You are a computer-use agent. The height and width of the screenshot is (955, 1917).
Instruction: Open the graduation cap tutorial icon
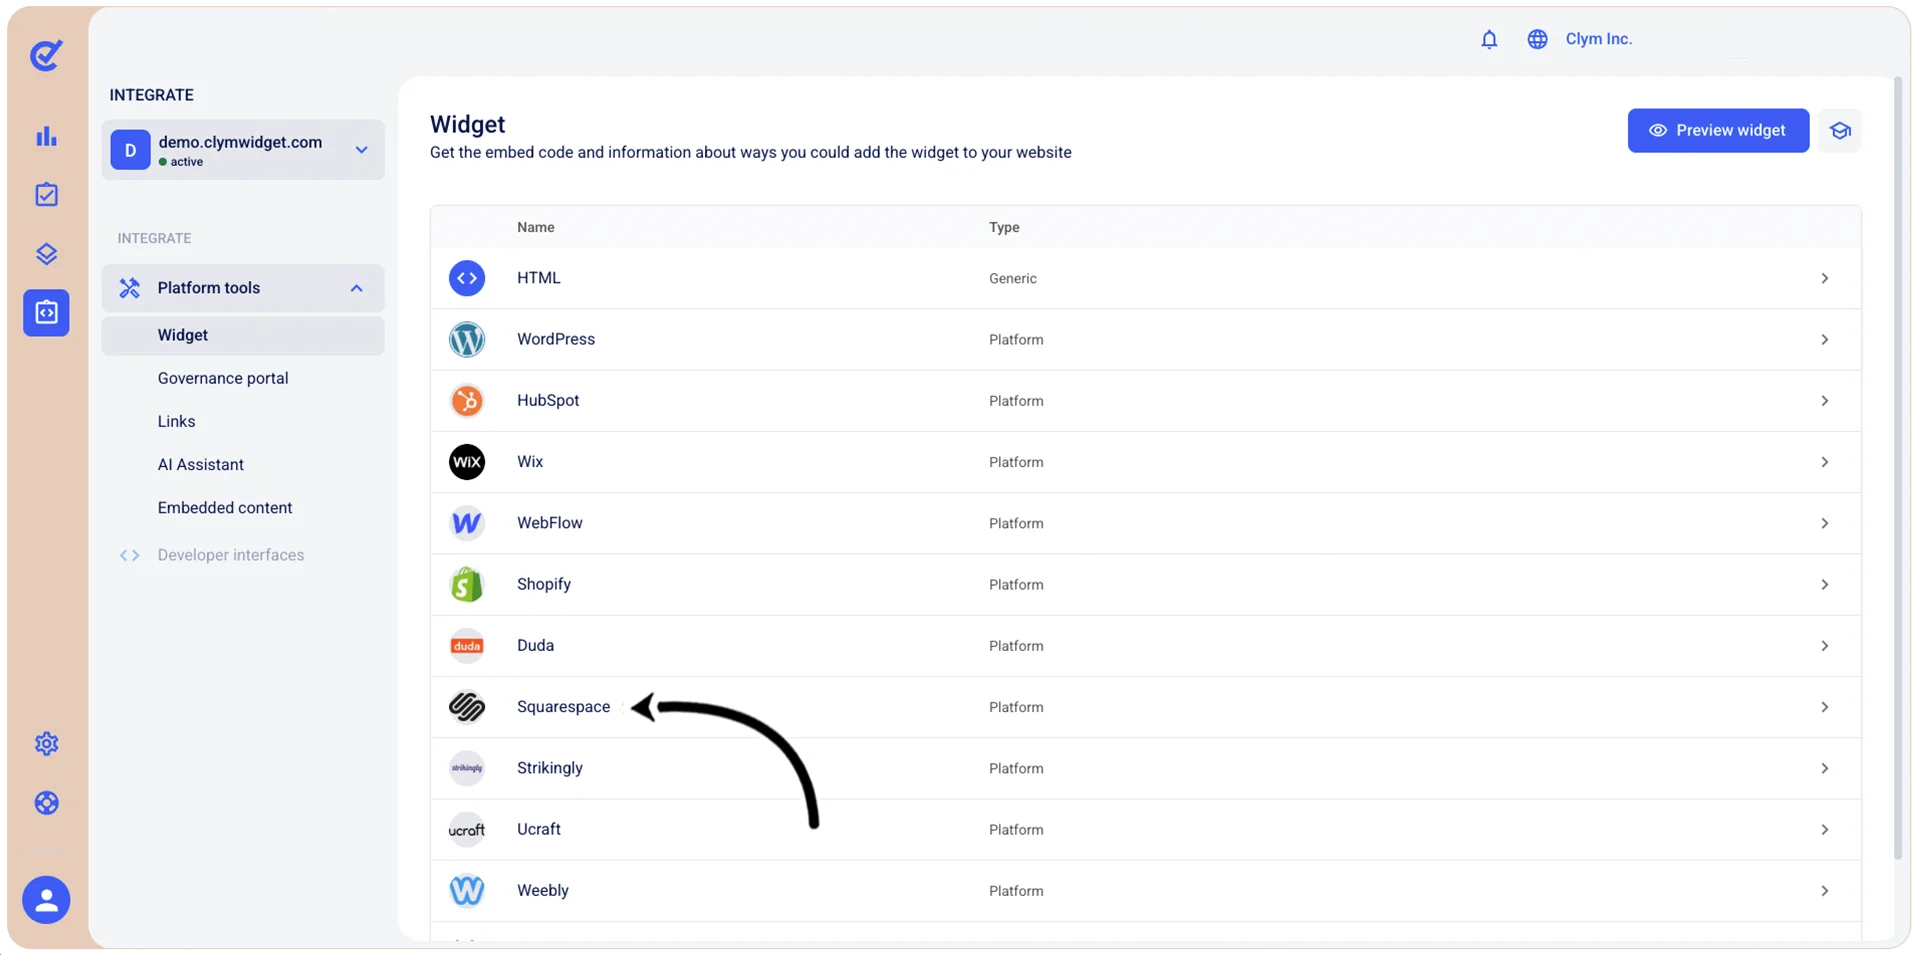[1840, 131]
